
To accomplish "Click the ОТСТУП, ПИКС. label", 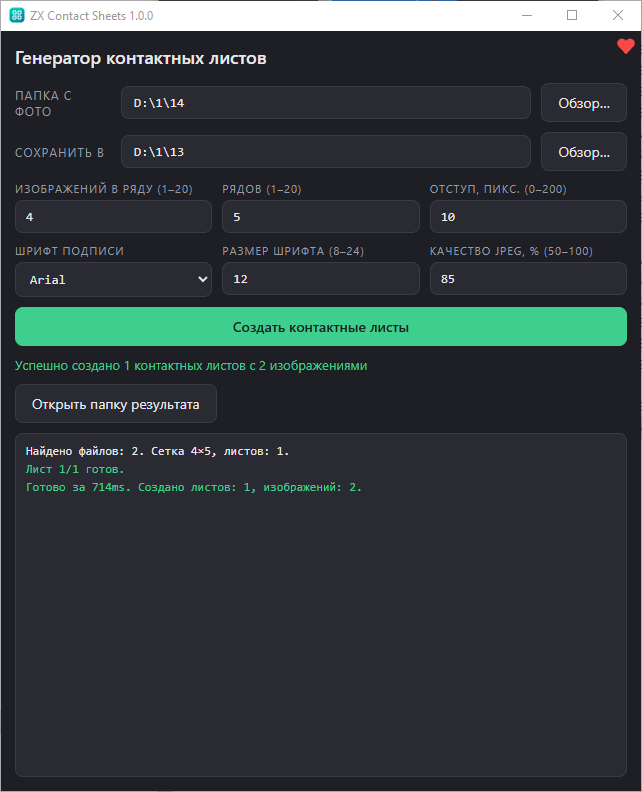I will click(x=498, y=189).
